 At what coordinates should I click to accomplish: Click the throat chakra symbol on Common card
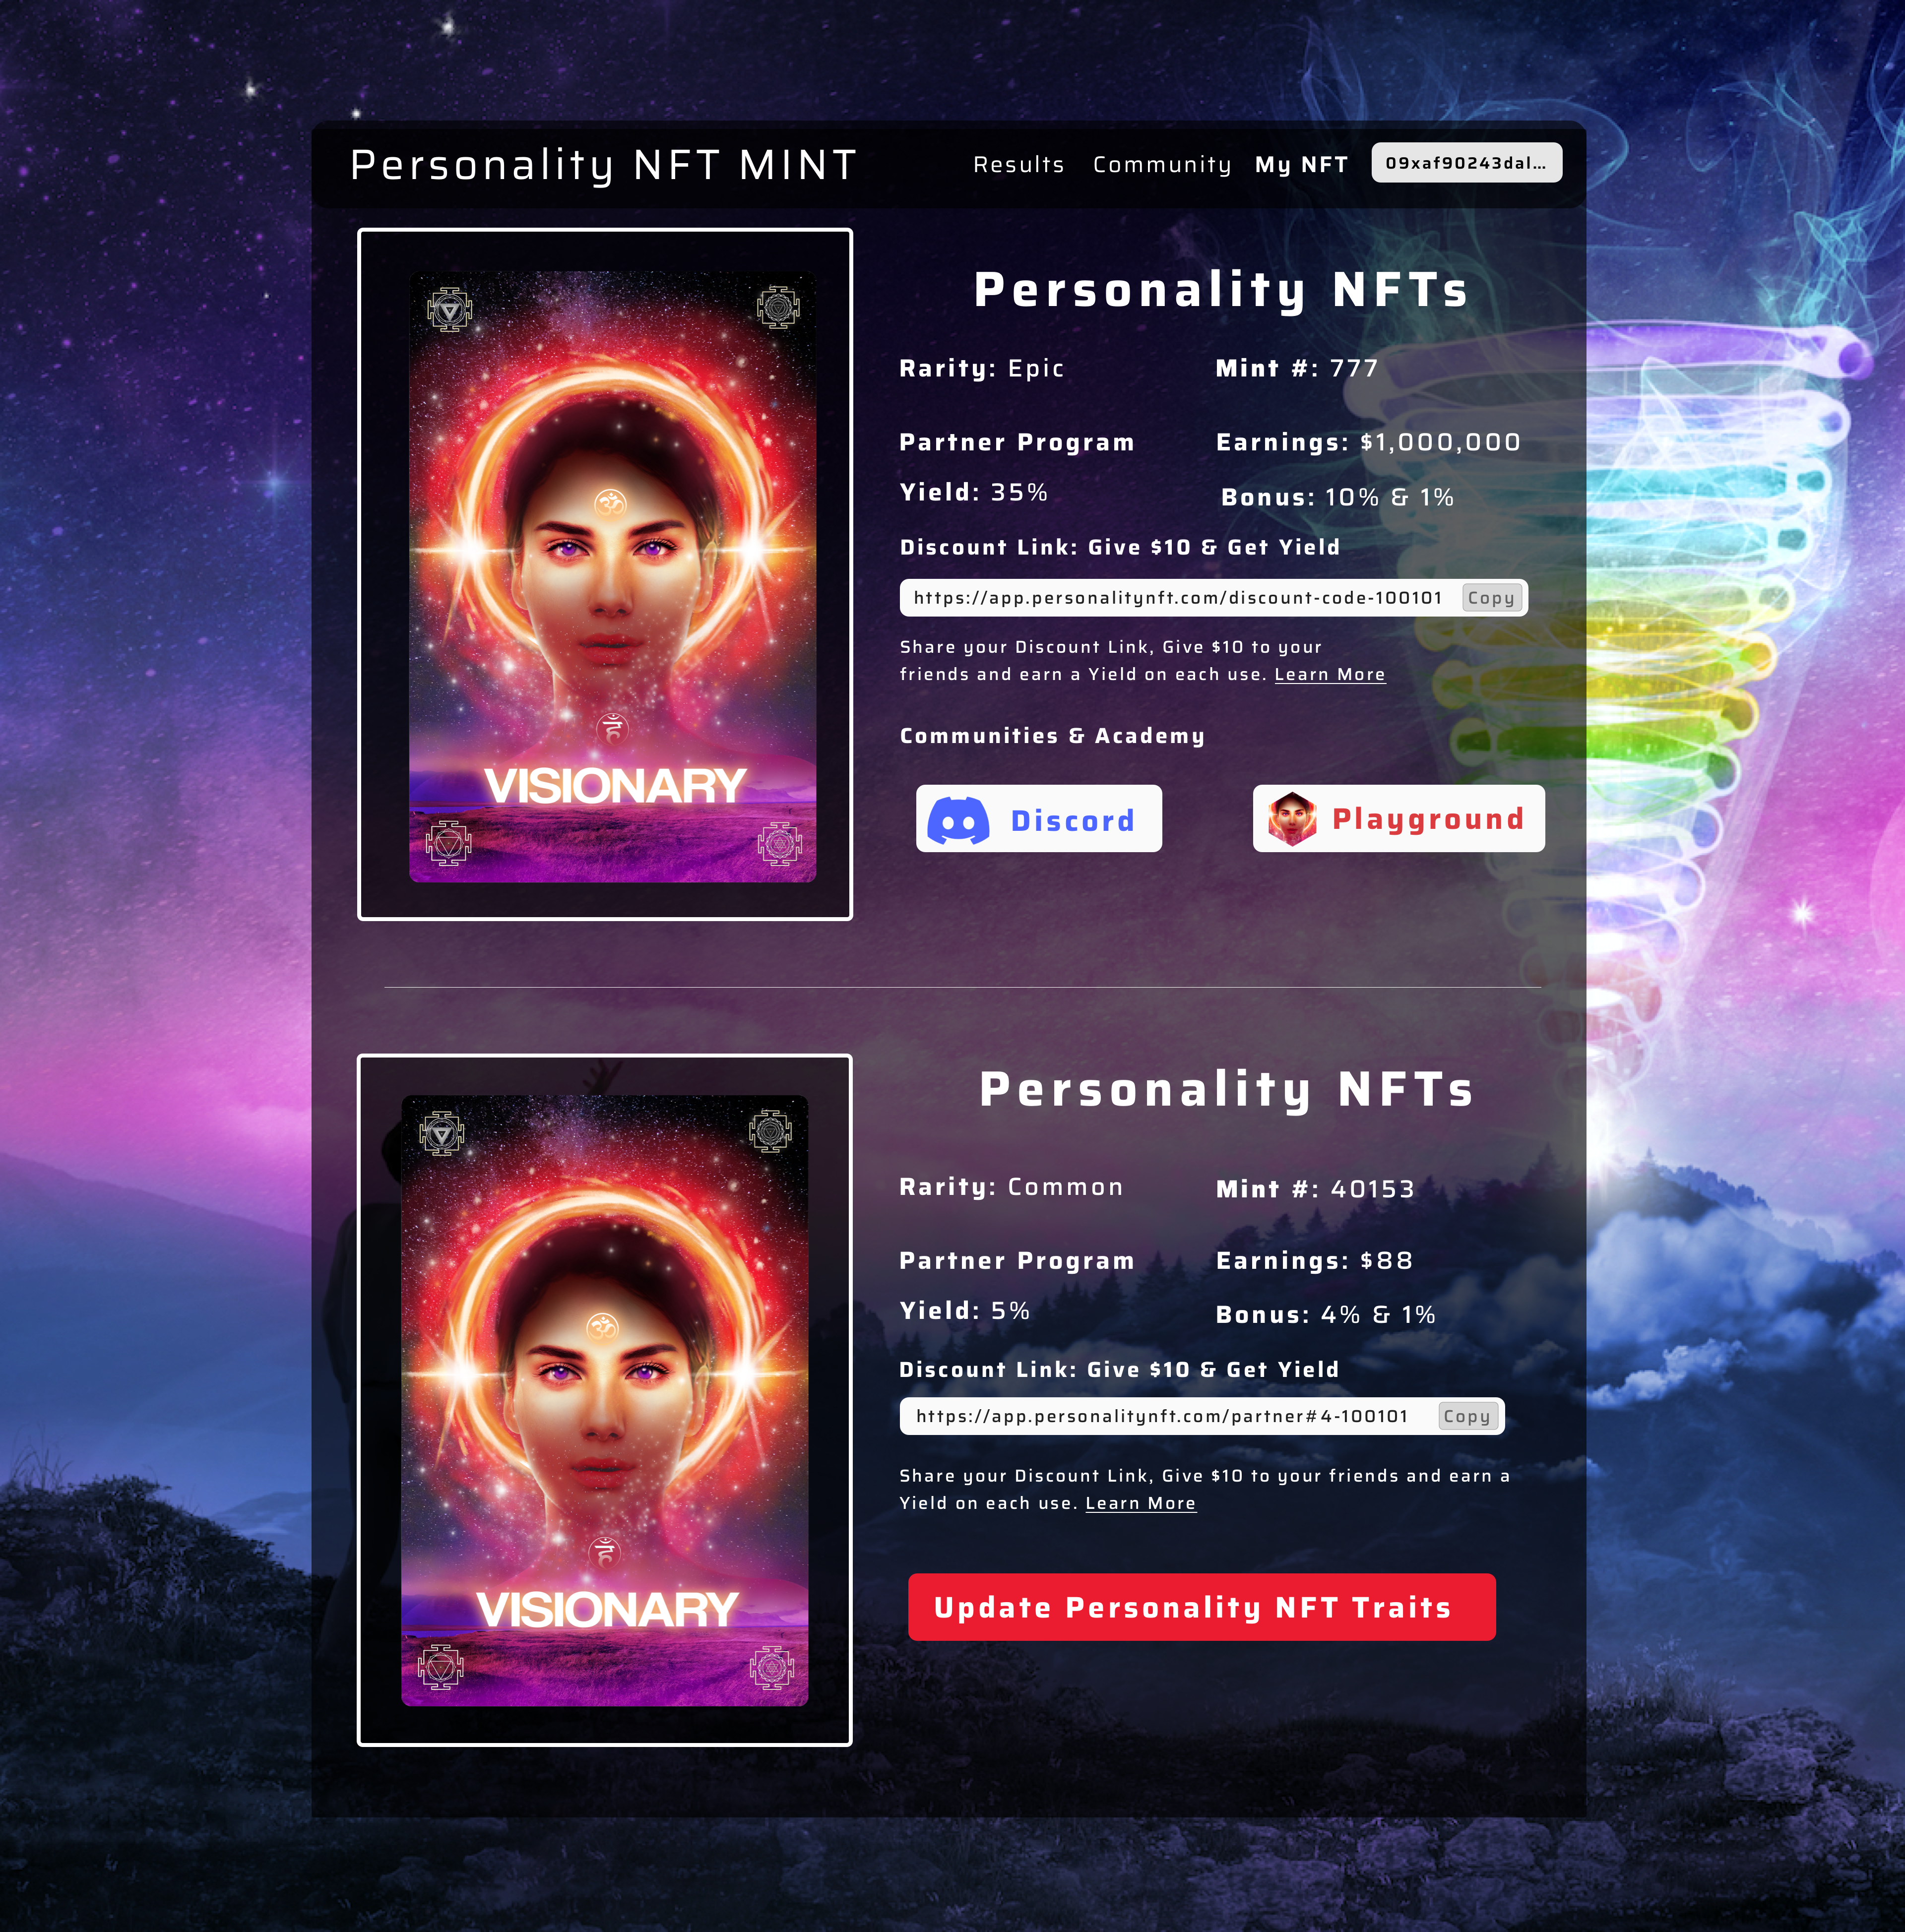[604, 1552]
